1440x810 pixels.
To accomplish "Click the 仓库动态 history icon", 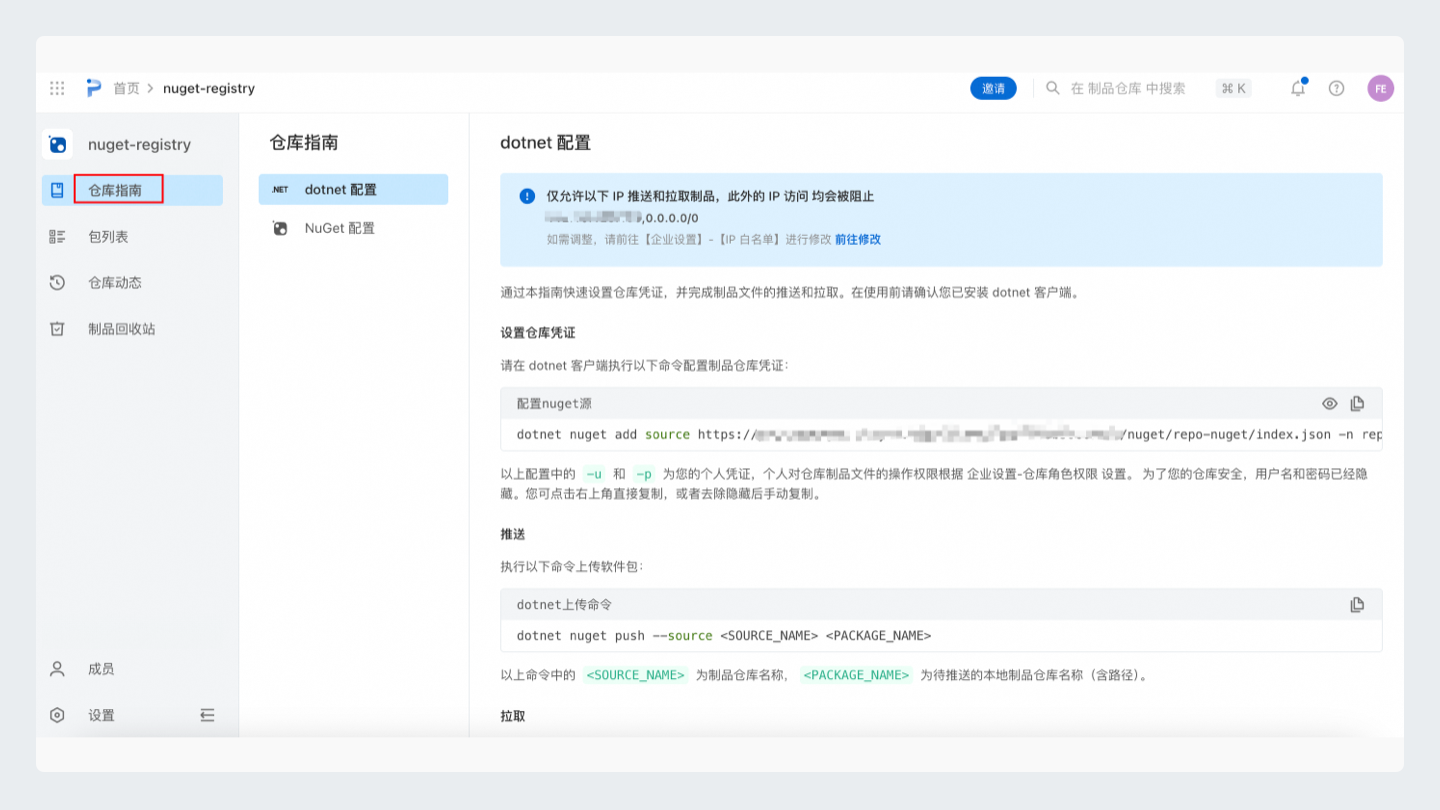I will [57, 282].
